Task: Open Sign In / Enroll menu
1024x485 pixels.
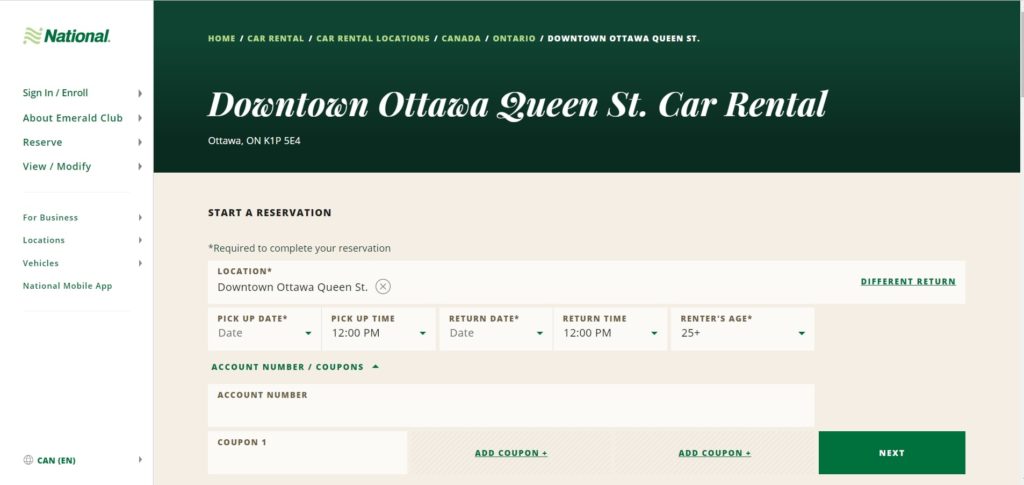Action: pyautogui.click(x=56, y=93)
